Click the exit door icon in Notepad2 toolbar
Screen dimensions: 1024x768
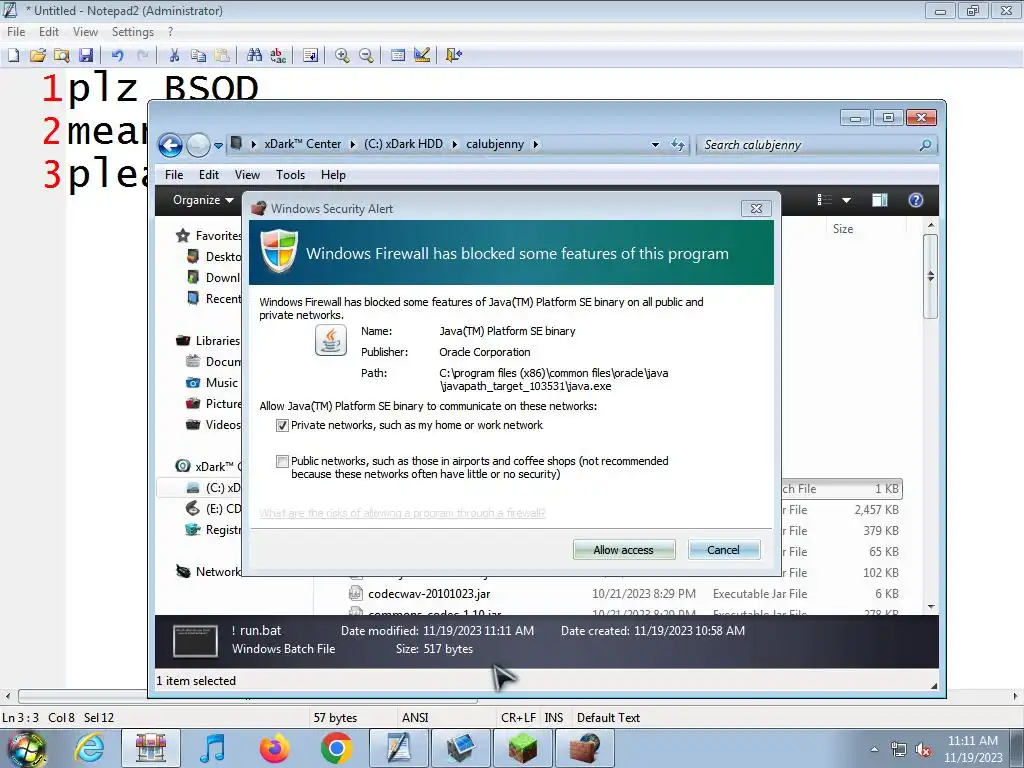coord(454,56)
